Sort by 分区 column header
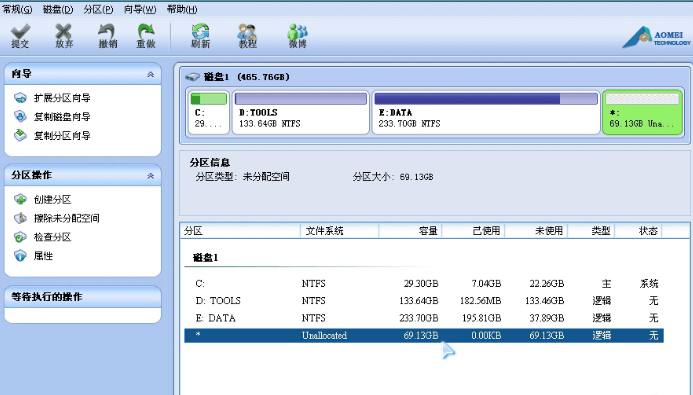 [240, 231]
